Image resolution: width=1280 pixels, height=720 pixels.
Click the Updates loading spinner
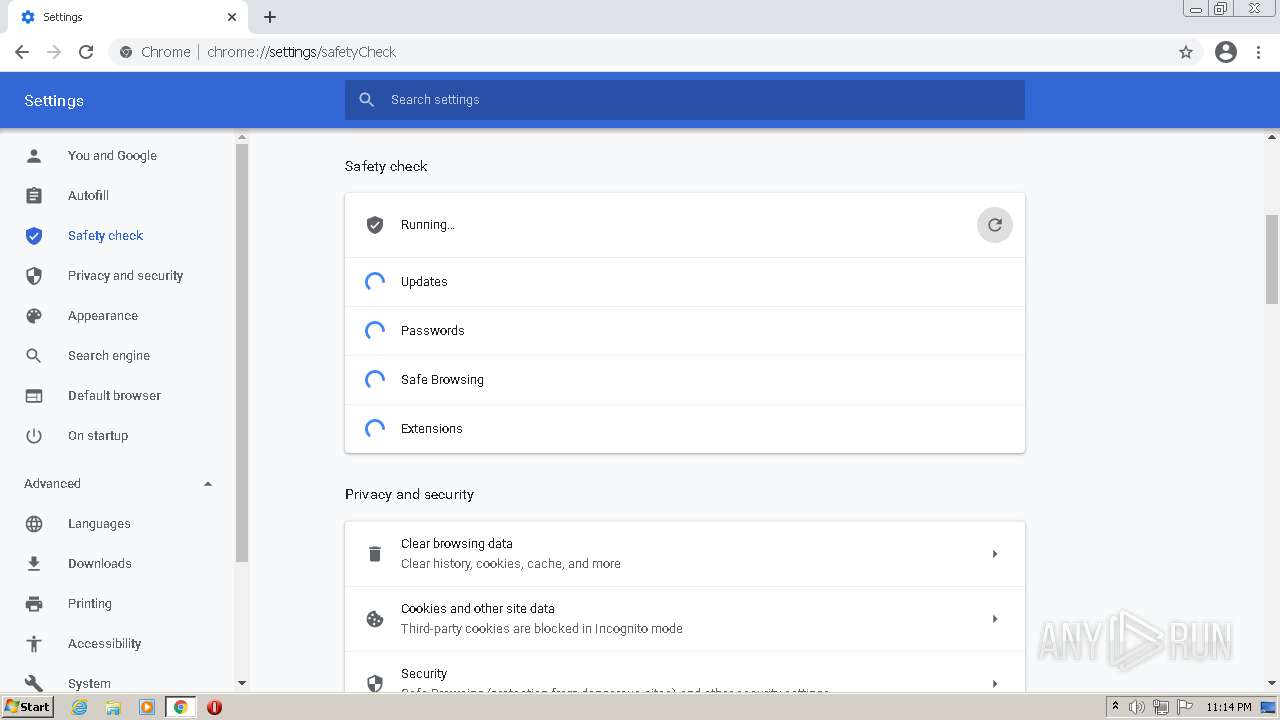375,282
